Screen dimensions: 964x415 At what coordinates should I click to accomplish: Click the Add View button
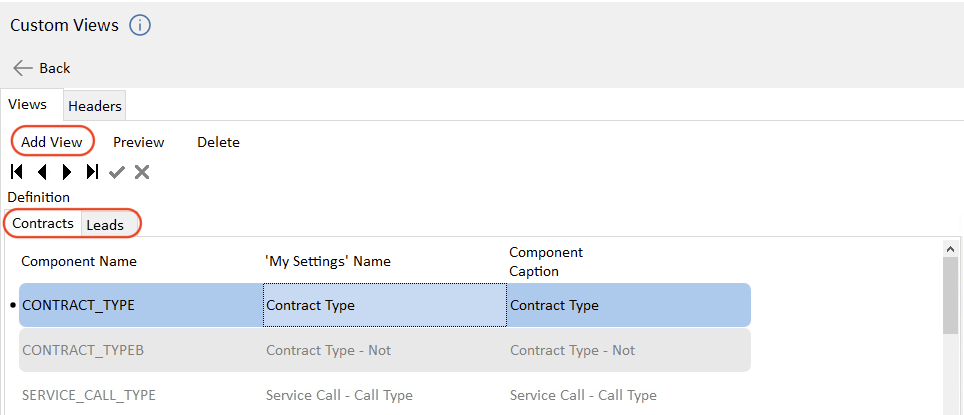tap(52, 142)
